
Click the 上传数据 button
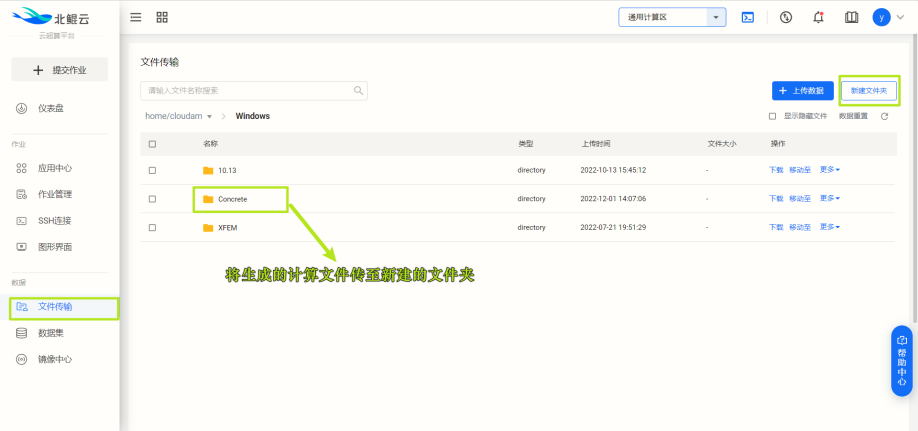pyautogui.click(x=803, y=91)
